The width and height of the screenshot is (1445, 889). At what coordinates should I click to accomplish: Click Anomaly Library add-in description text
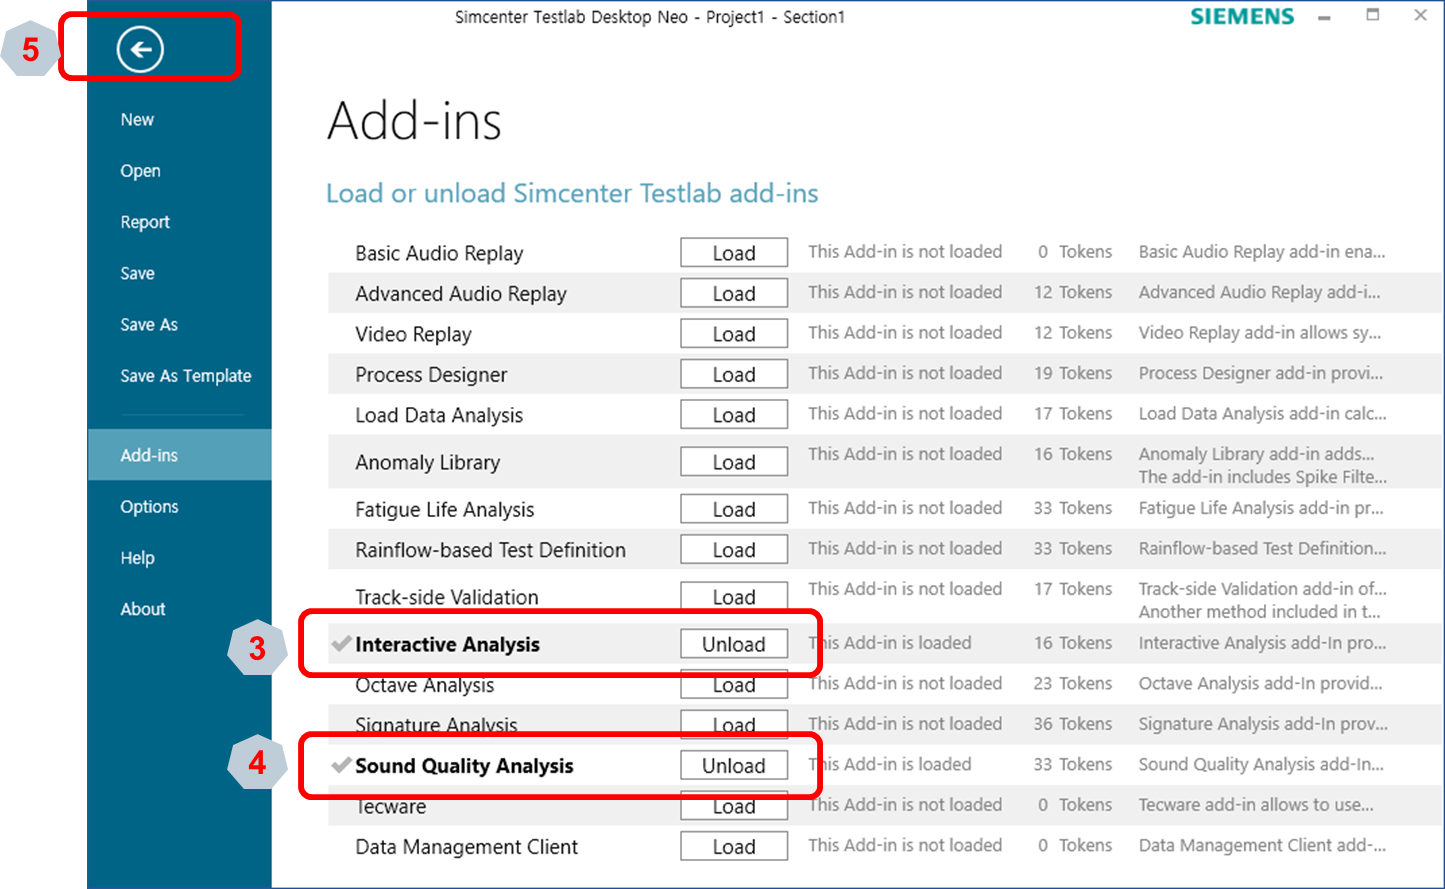point(1263,465)
